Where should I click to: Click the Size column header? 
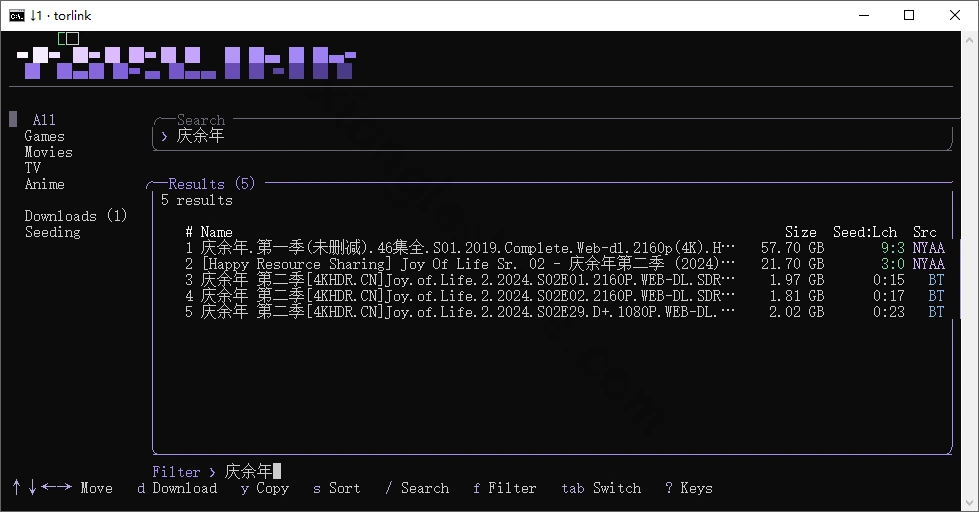tap(800, 232)
